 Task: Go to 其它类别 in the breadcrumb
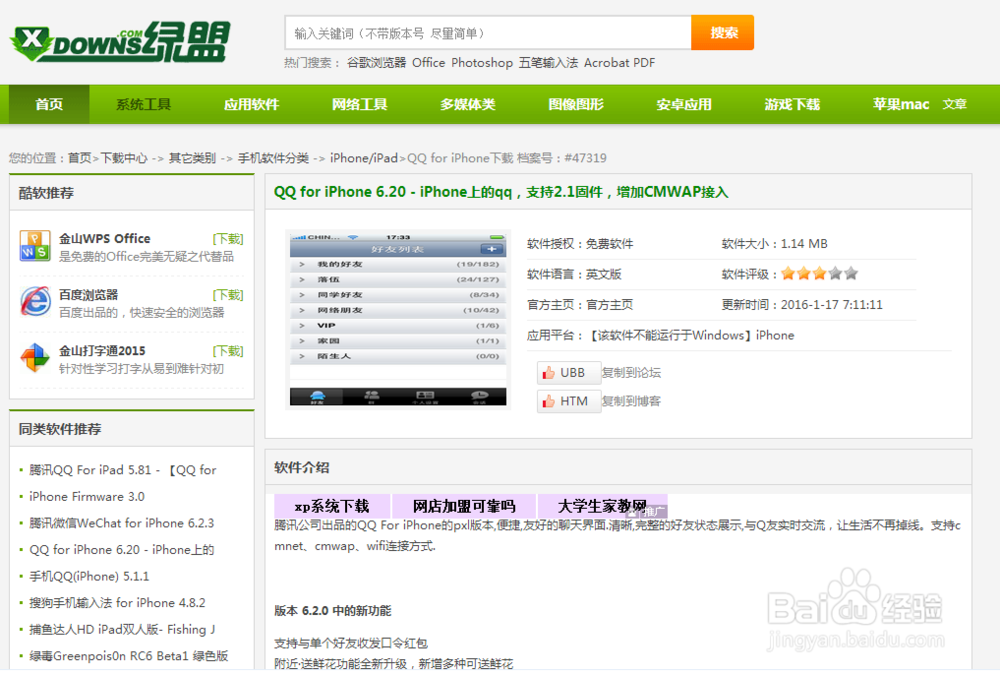[x=192, y=158]
